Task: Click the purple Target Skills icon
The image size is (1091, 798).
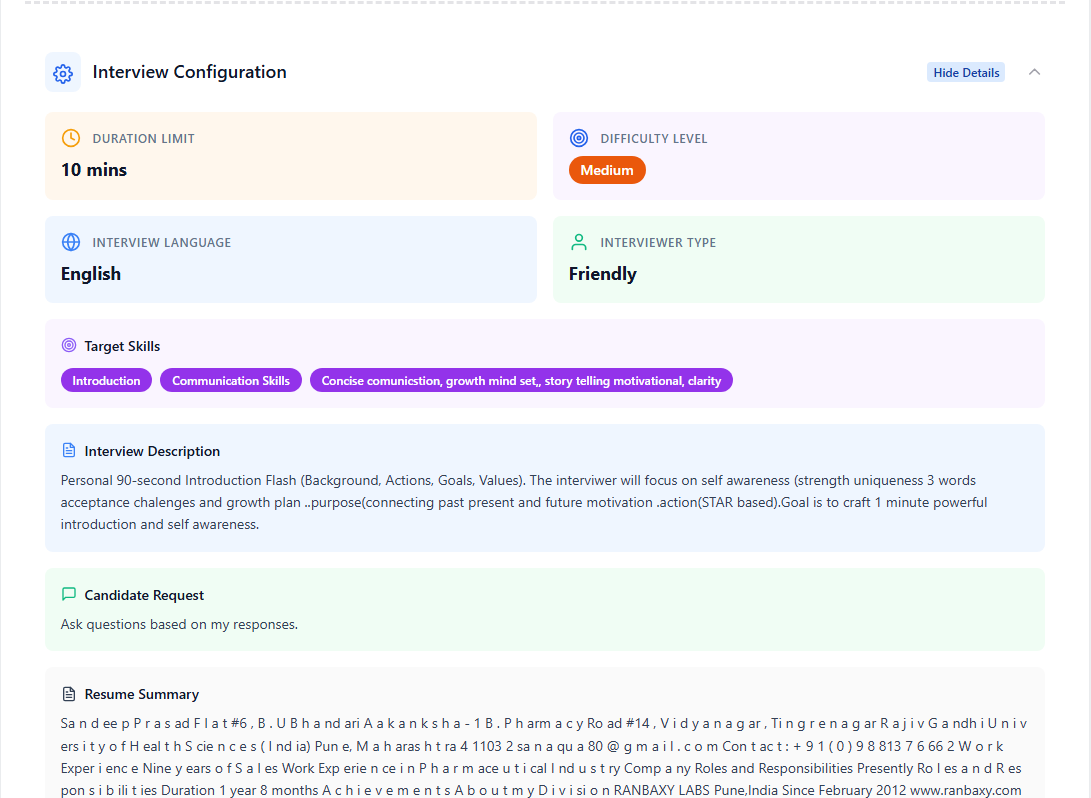Action: pyautogui.click(x=69, y=346)
